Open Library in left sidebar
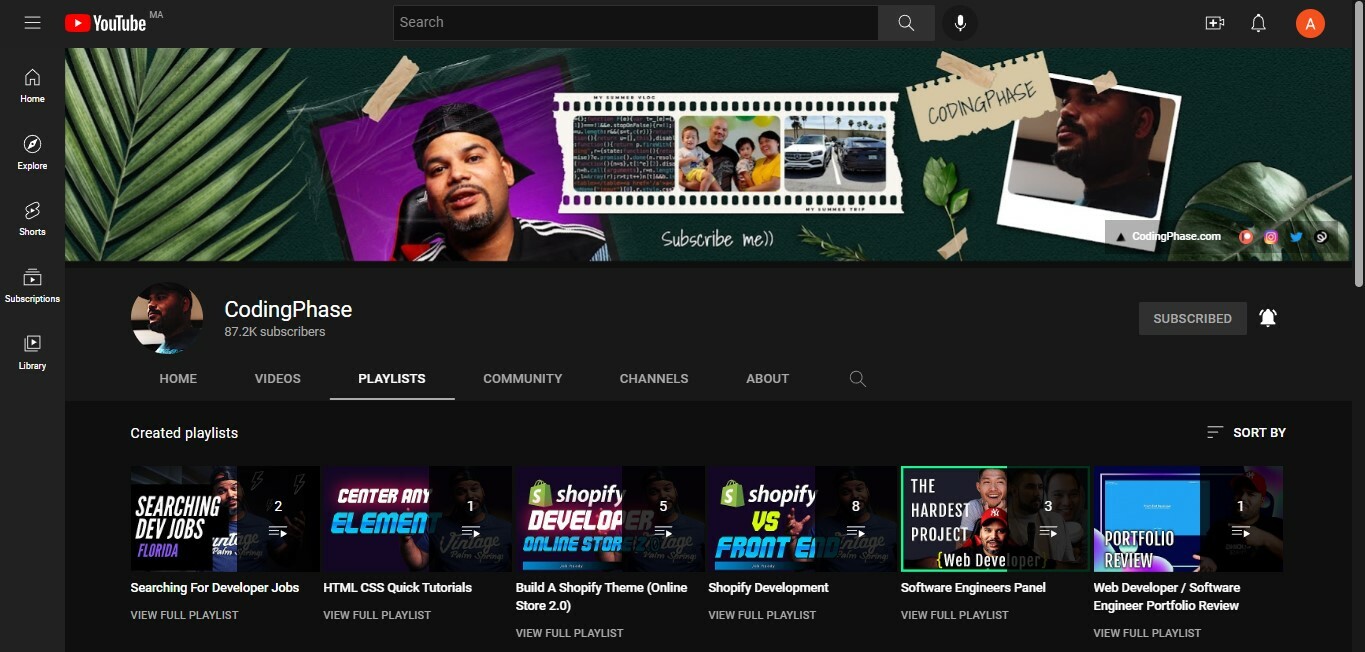The height and width of the screenshot is (652, 1365). tap(32, 352)
